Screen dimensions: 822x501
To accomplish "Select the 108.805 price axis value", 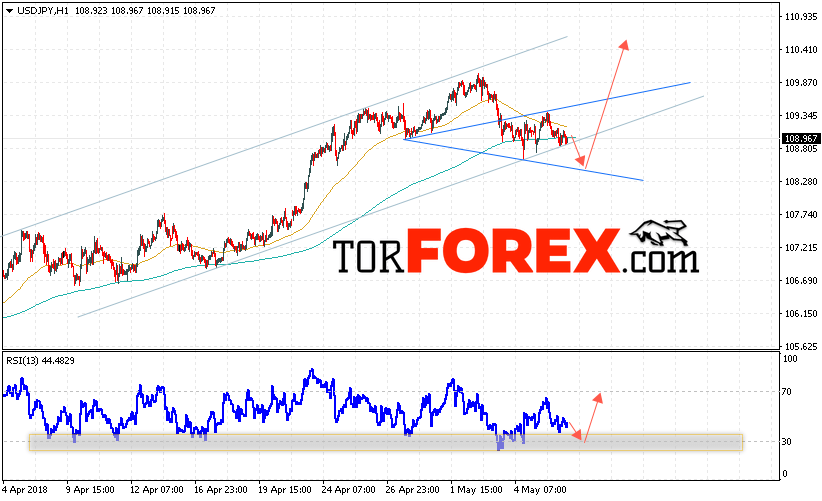I will click(x=801, y=149).
